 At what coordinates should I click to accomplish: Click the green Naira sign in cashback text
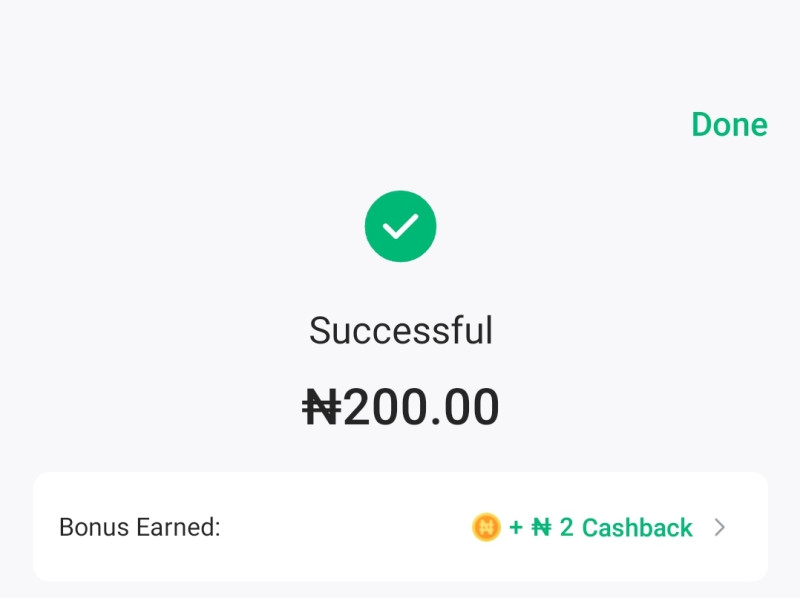click(x=541, y=527)
